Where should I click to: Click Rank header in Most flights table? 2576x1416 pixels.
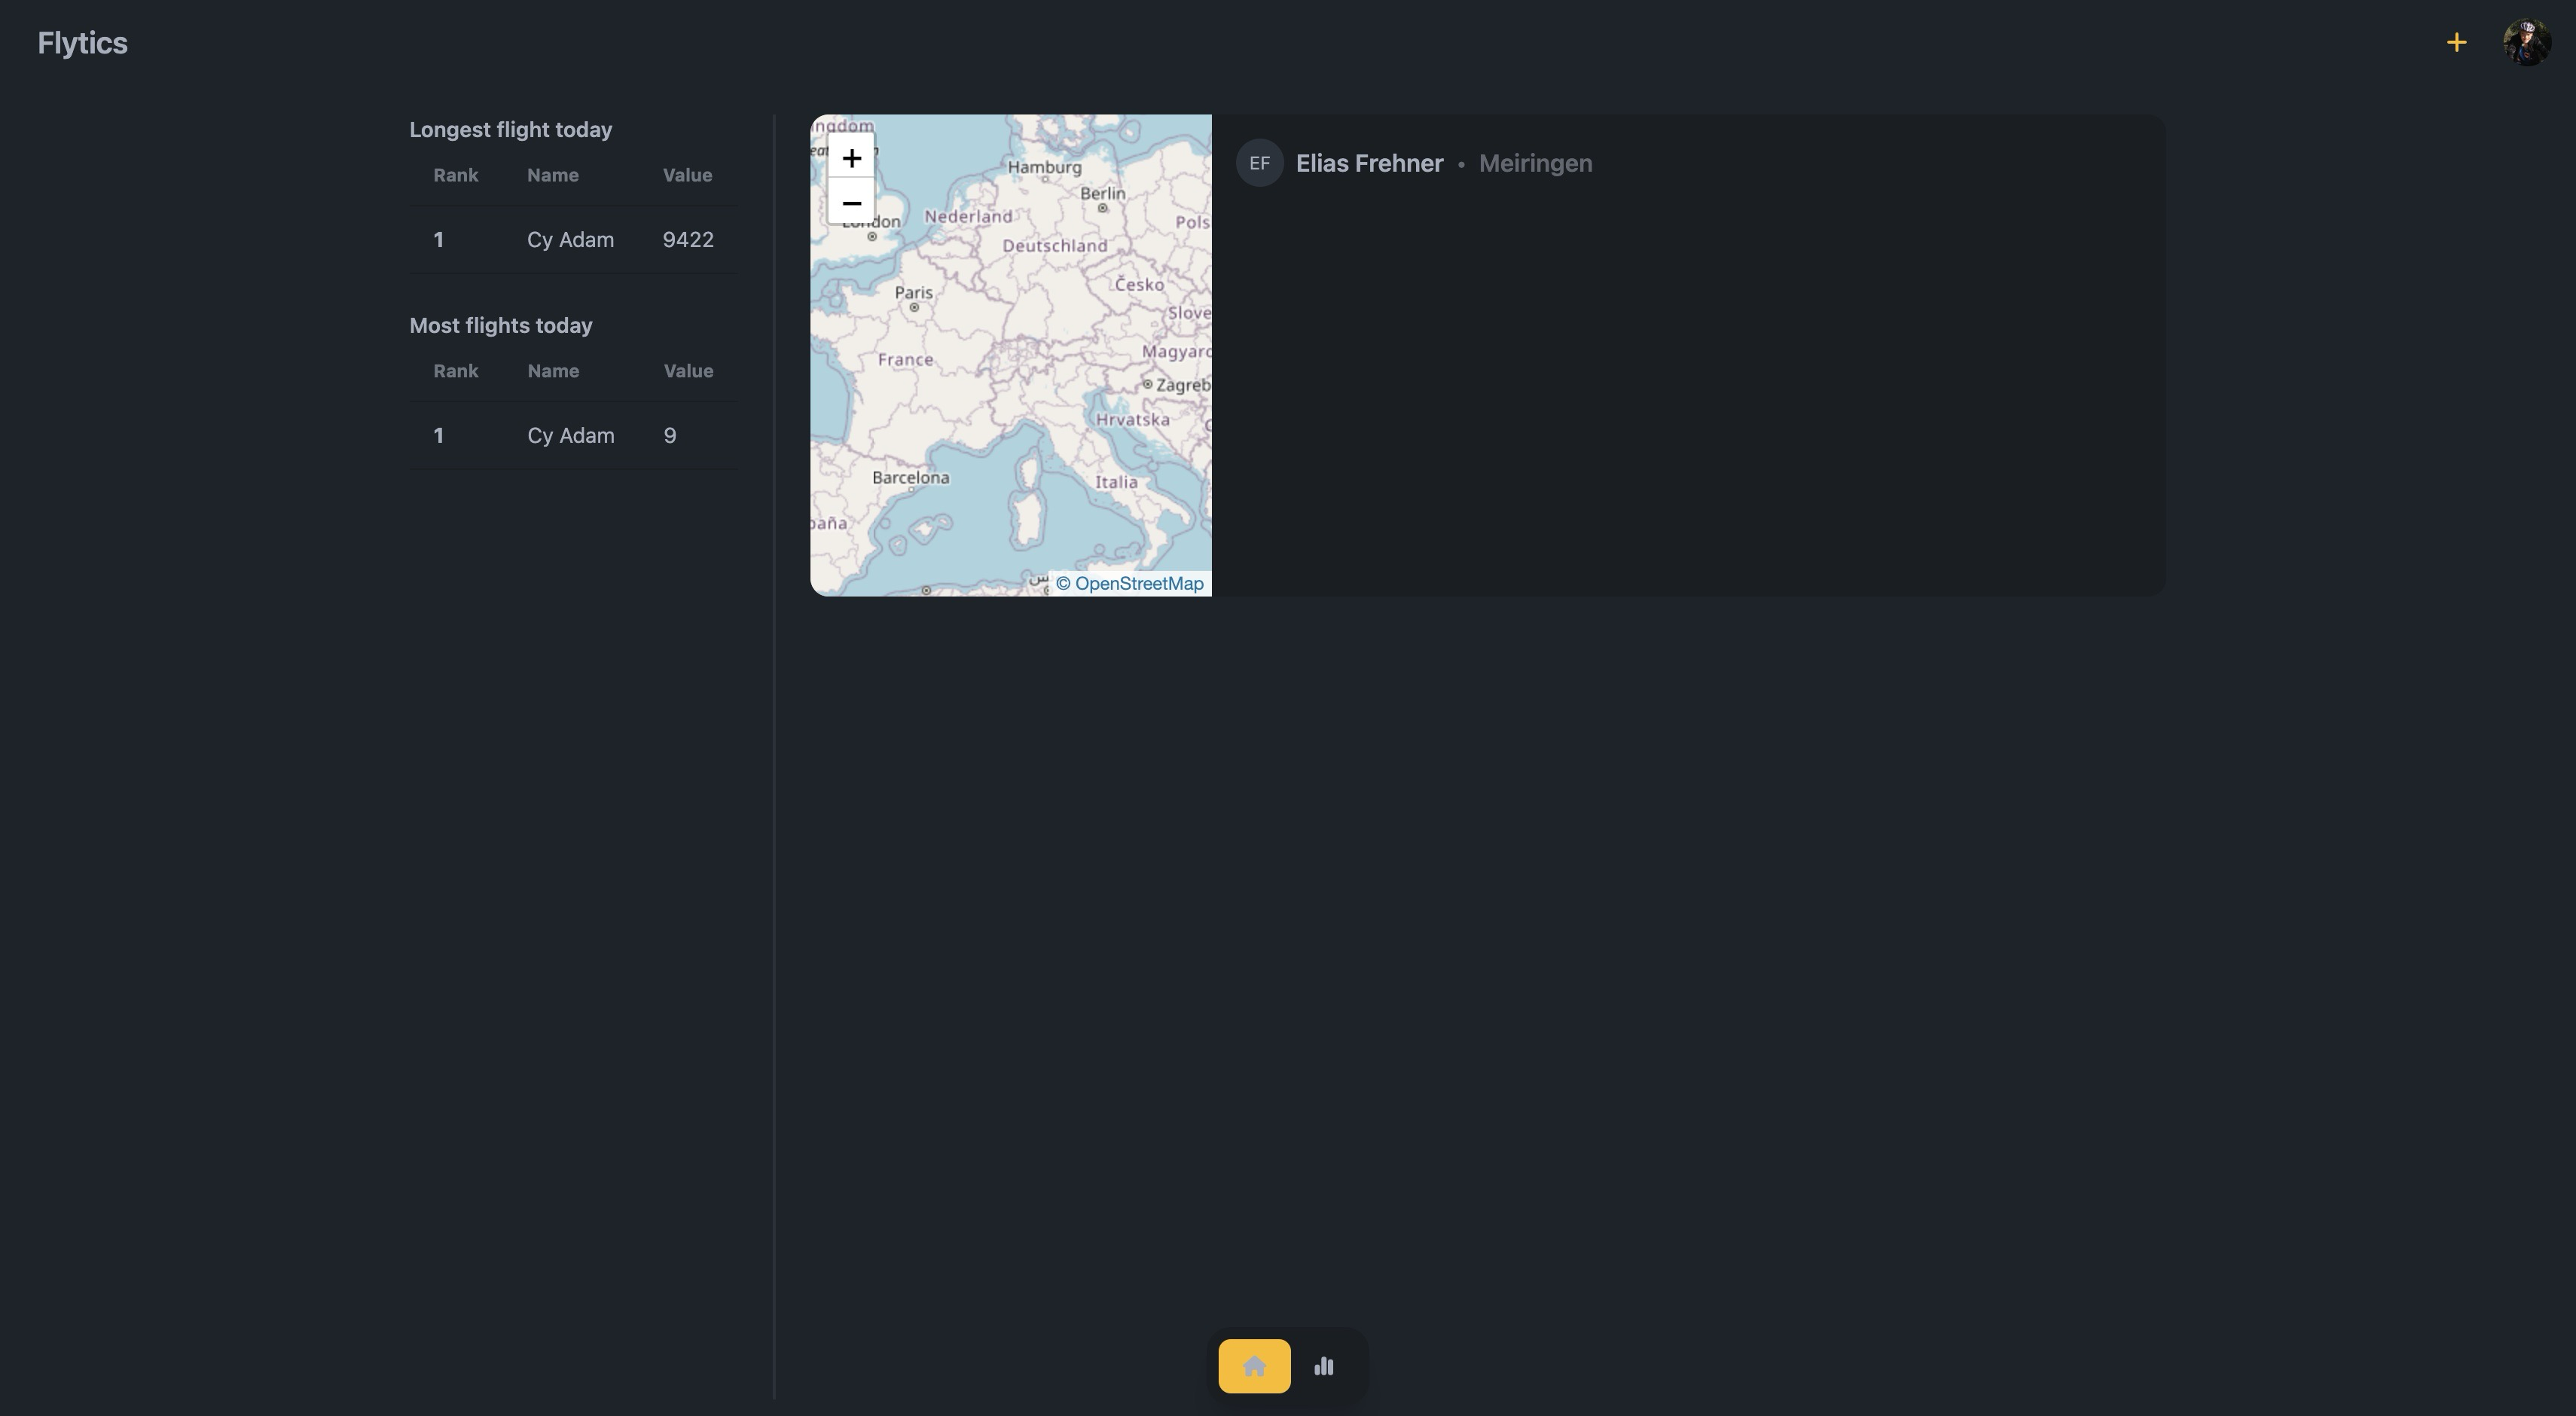[455, 371]
